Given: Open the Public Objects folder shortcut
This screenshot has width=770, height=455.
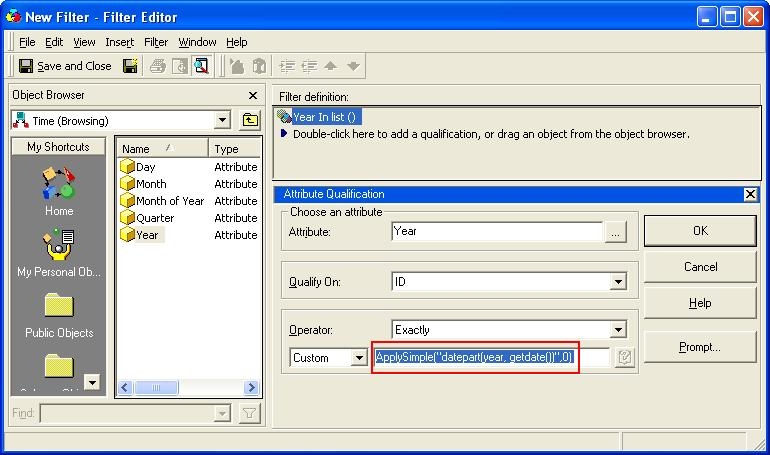Looking at the screenshot, I should point(59,313).
